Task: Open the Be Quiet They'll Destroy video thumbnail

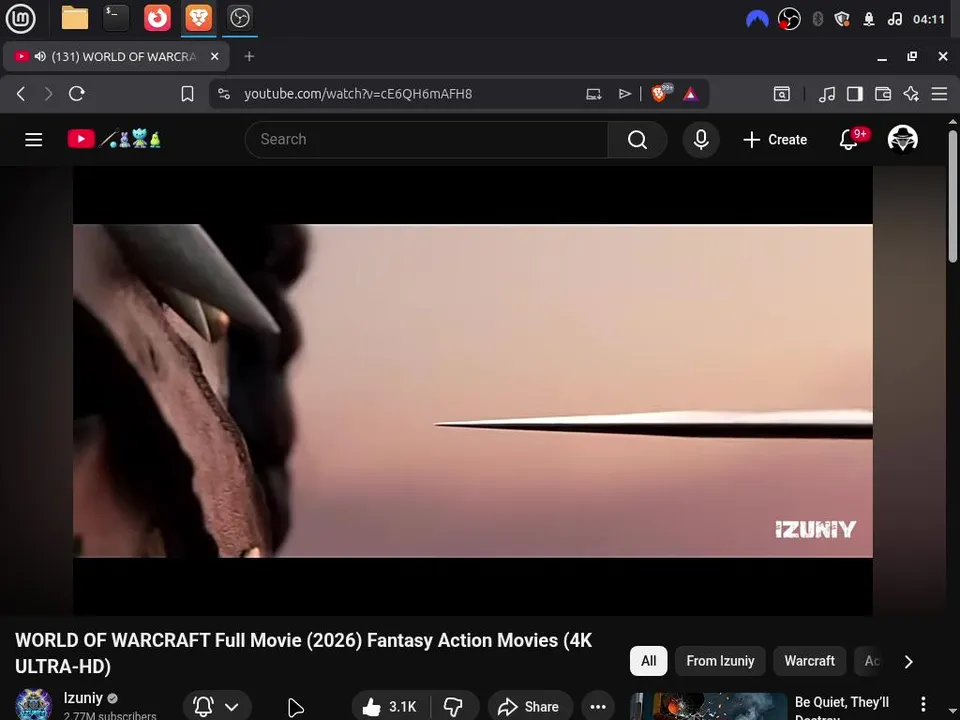Action: coord(708,707)
